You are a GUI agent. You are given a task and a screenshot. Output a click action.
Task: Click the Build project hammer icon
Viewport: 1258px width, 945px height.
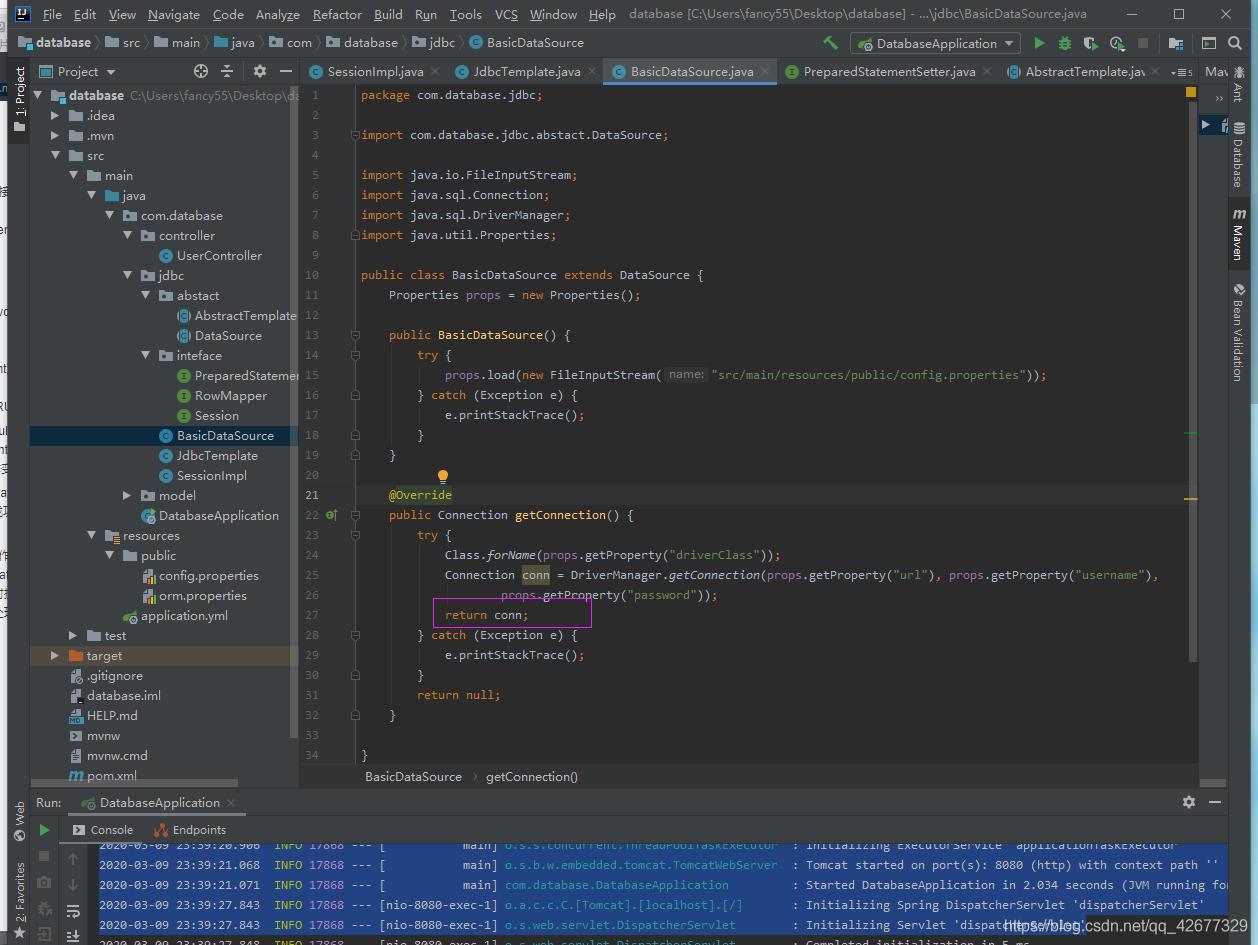830,43
